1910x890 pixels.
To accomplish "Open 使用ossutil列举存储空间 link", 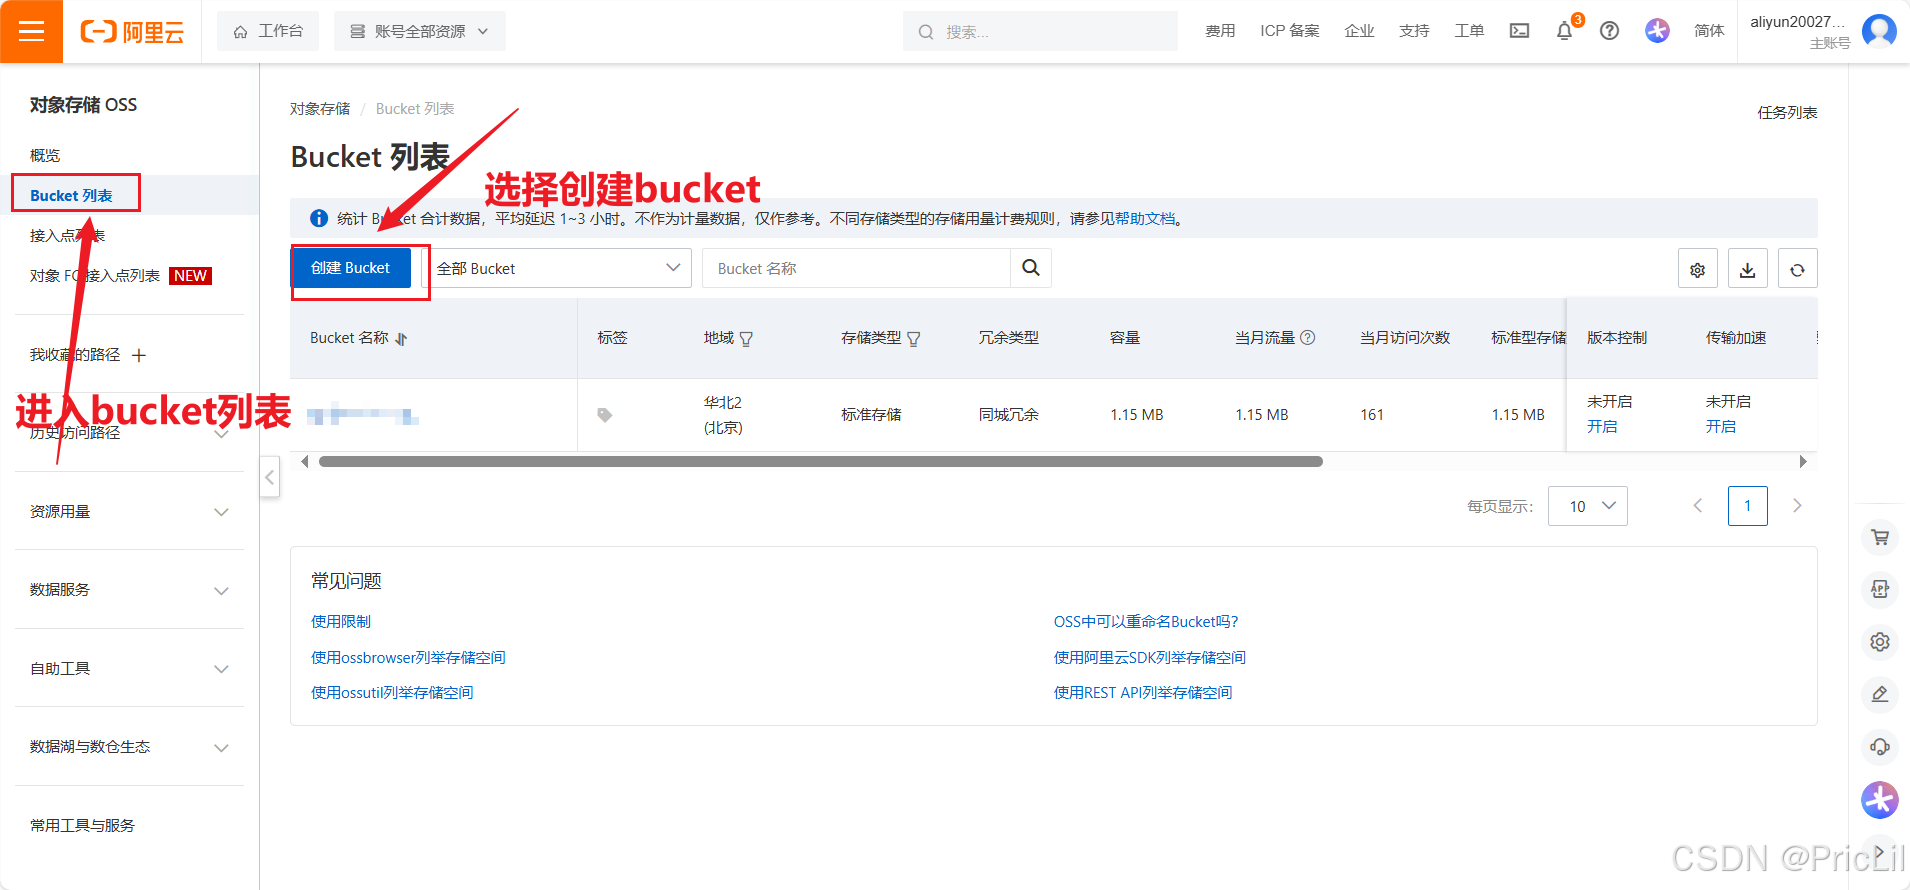I will coord(392,692).
